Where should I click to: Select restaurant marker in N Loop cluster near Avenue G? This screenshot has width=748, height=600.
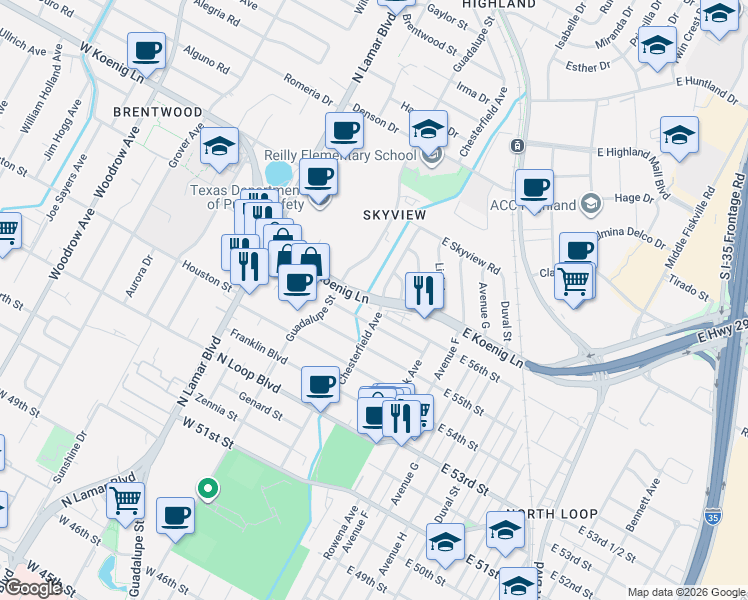402,422
